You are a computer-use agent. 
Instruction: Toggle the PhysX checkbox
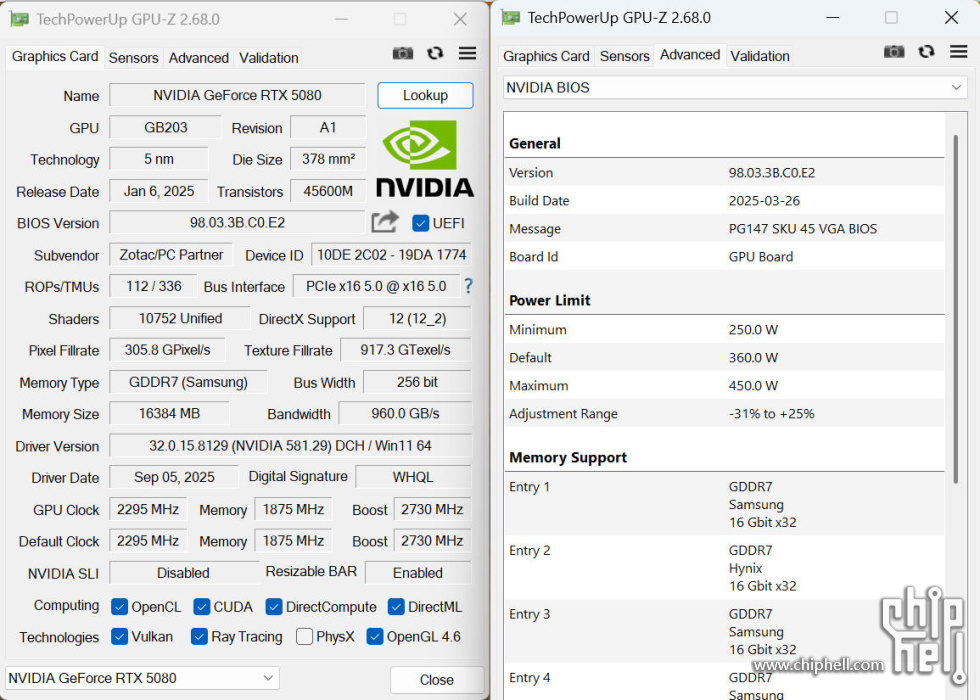pyautogui.click(x=304, y=637)
